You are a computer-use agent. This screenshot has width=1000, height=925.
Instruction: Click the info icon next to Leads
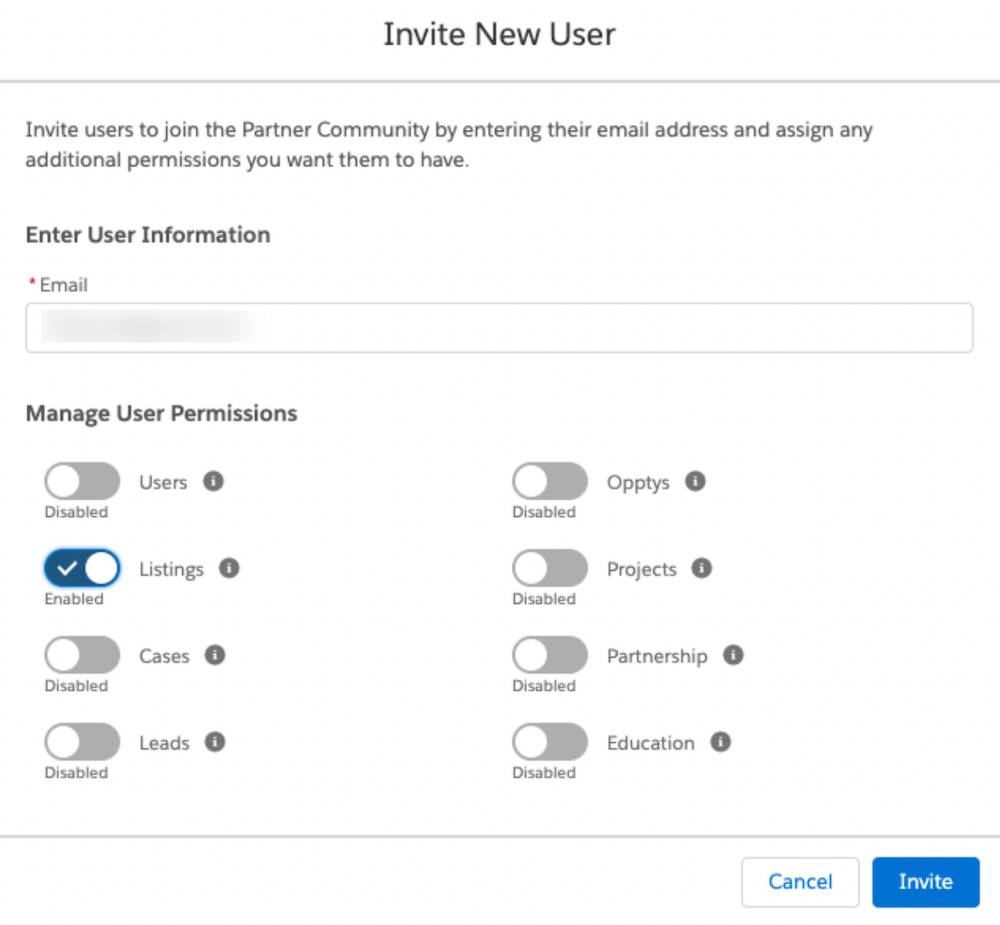215,743
